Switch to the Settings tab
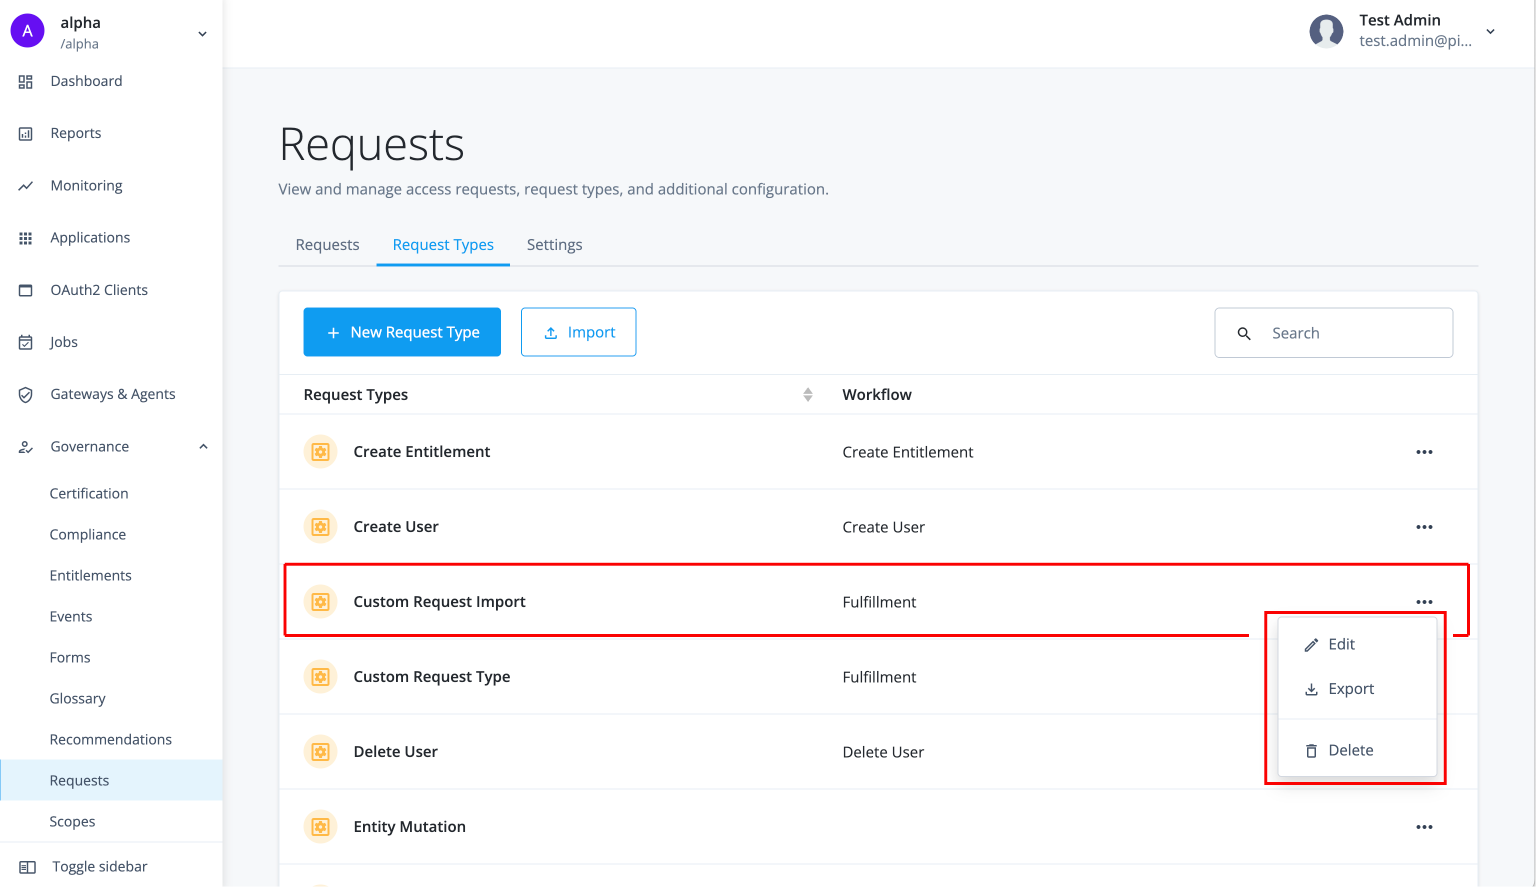The image size is (1536, 887). point(554,244)
